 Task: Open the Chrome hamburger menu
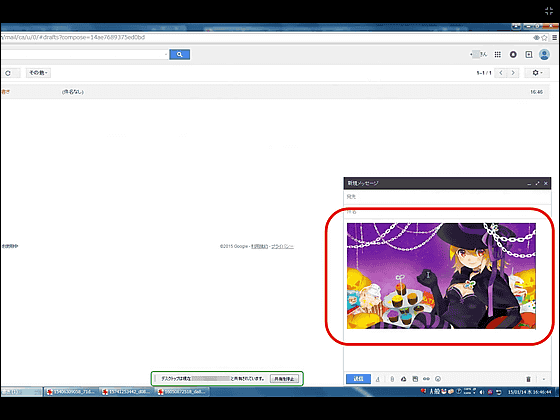[555, 38]
